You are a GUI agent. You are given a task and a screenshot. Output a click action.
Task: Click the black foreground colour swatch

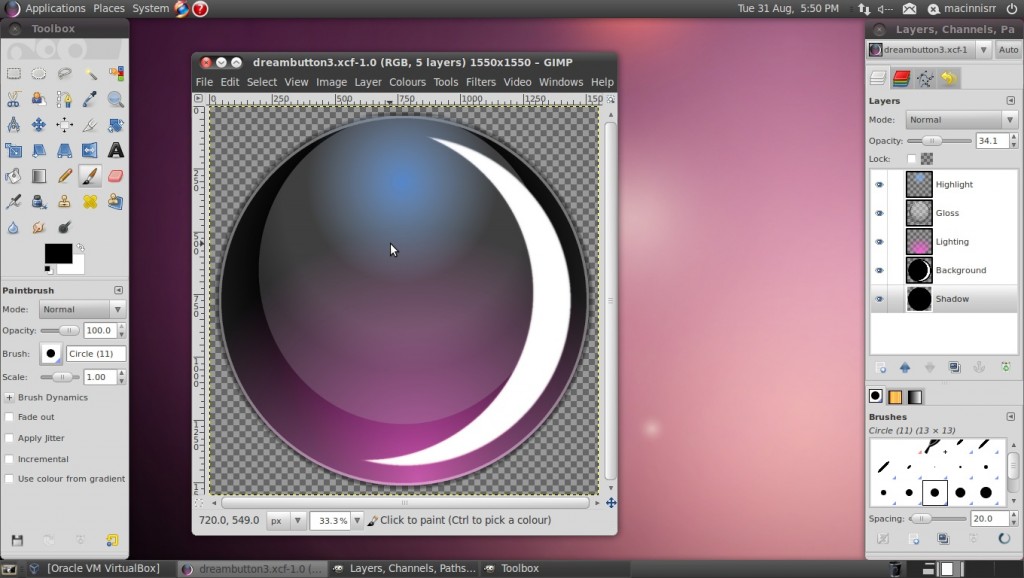[57, 253]
